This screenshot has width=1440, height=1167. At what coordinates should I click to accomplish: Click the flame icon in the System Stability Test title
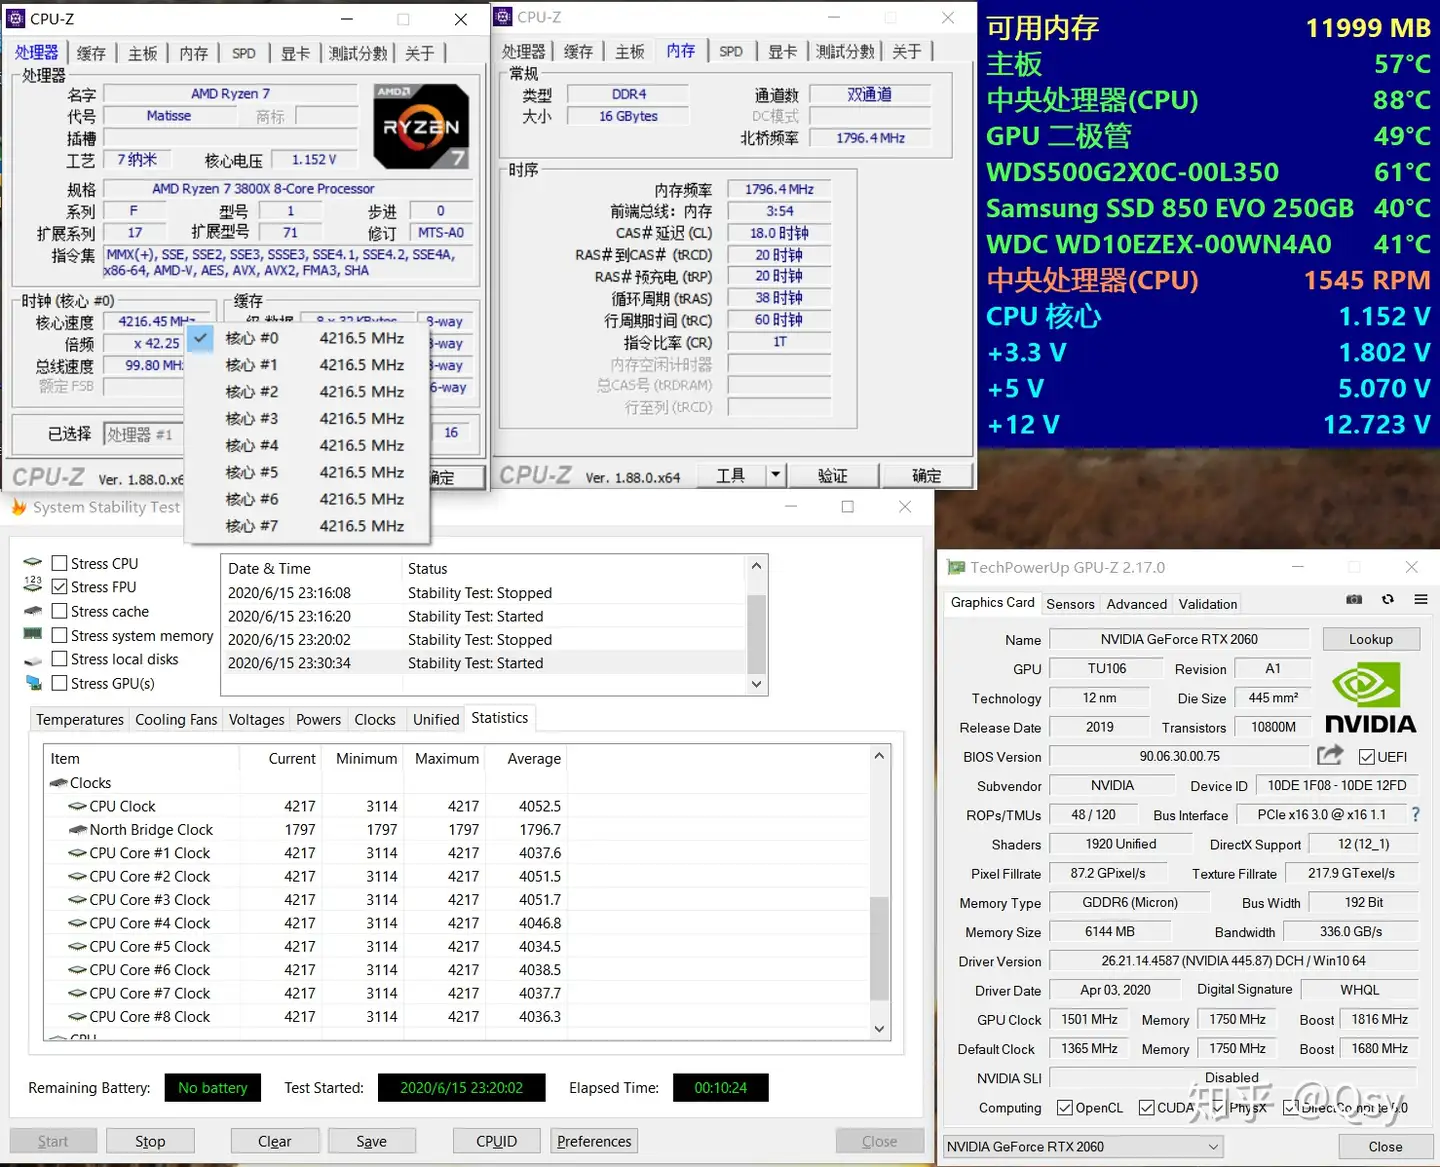click(18, 507)
